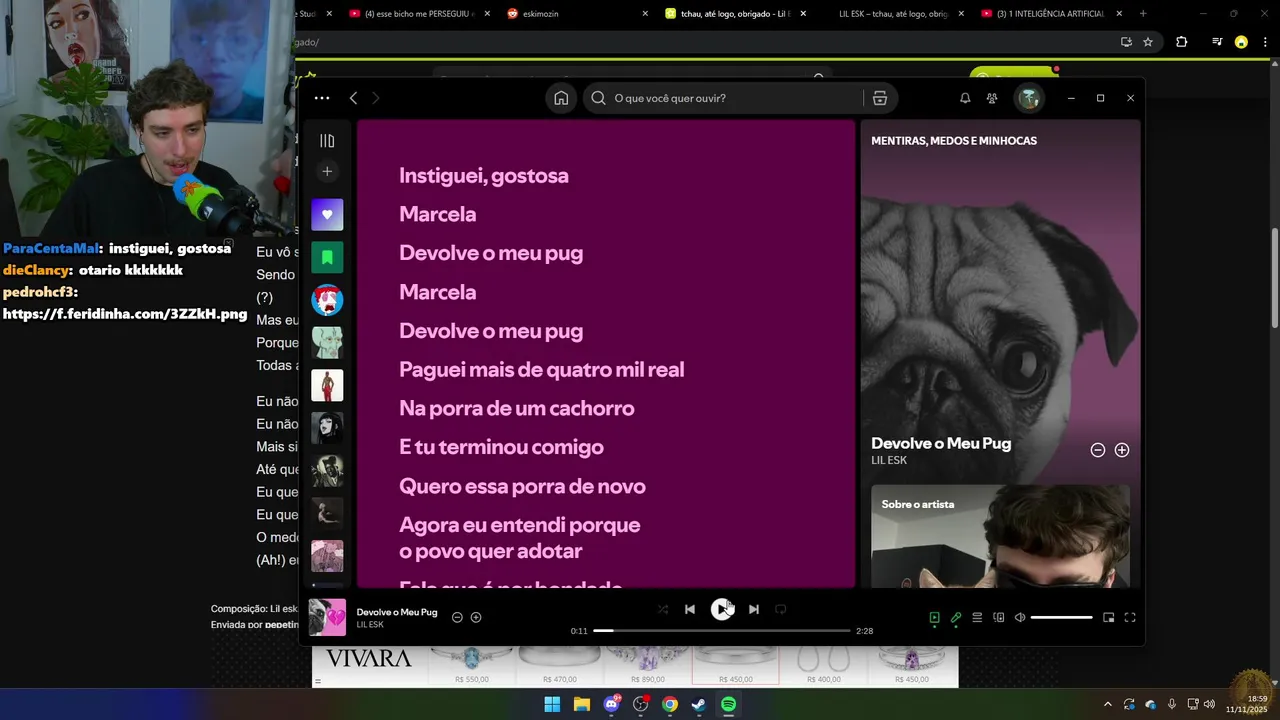Open now playing album cover thumbnail
Image resolution: width=1280 pixels, height=720 pixels.
click(x=327, y=617)
